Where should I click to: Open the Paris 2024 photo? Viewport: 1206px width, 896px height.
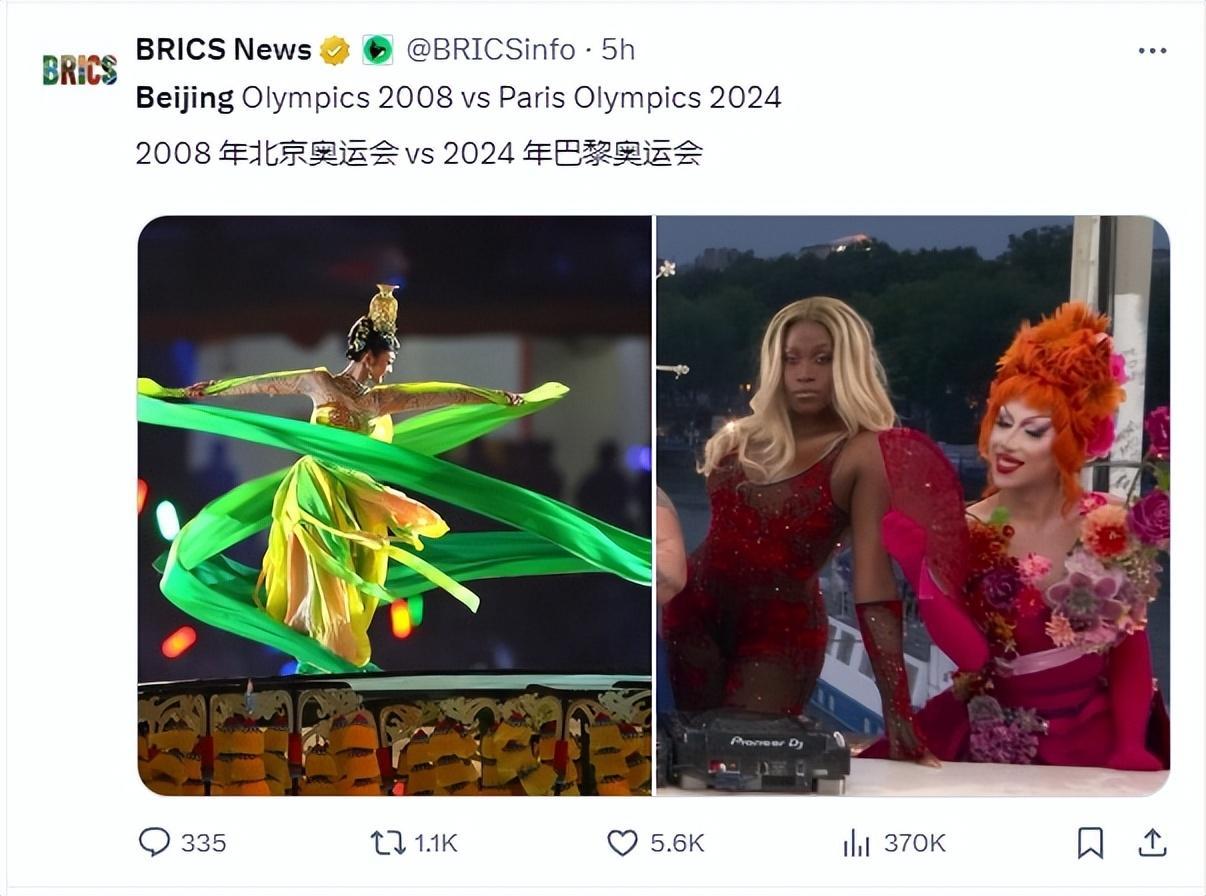click(913, 505)
